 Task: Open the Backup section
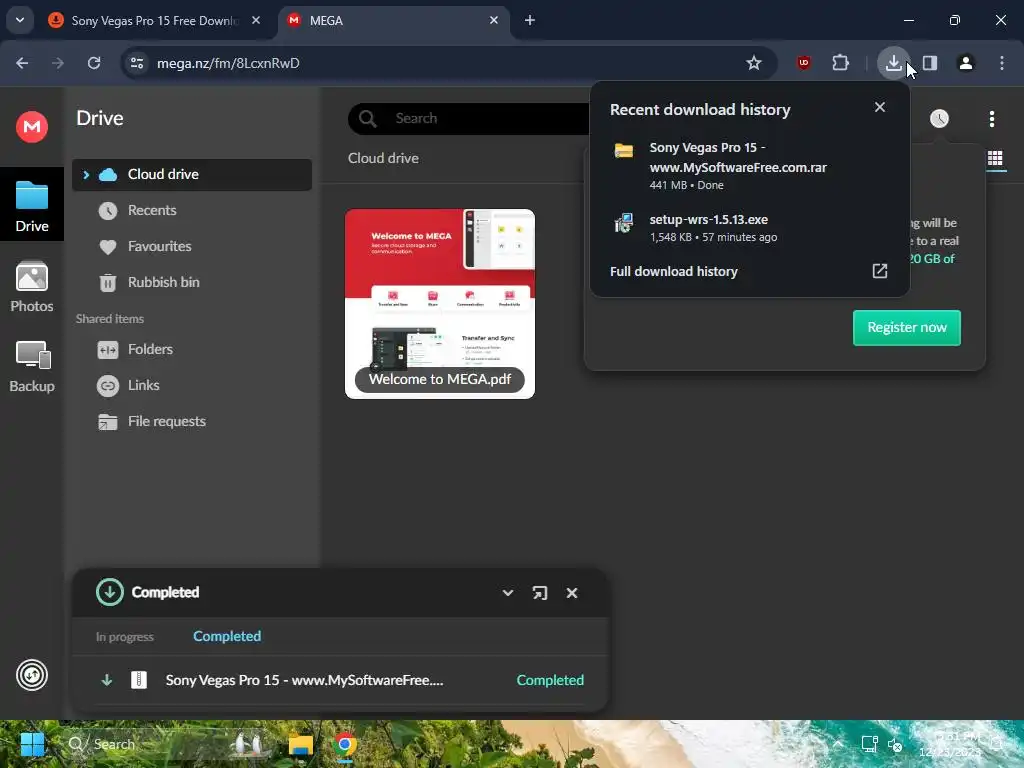pos(32,366)
